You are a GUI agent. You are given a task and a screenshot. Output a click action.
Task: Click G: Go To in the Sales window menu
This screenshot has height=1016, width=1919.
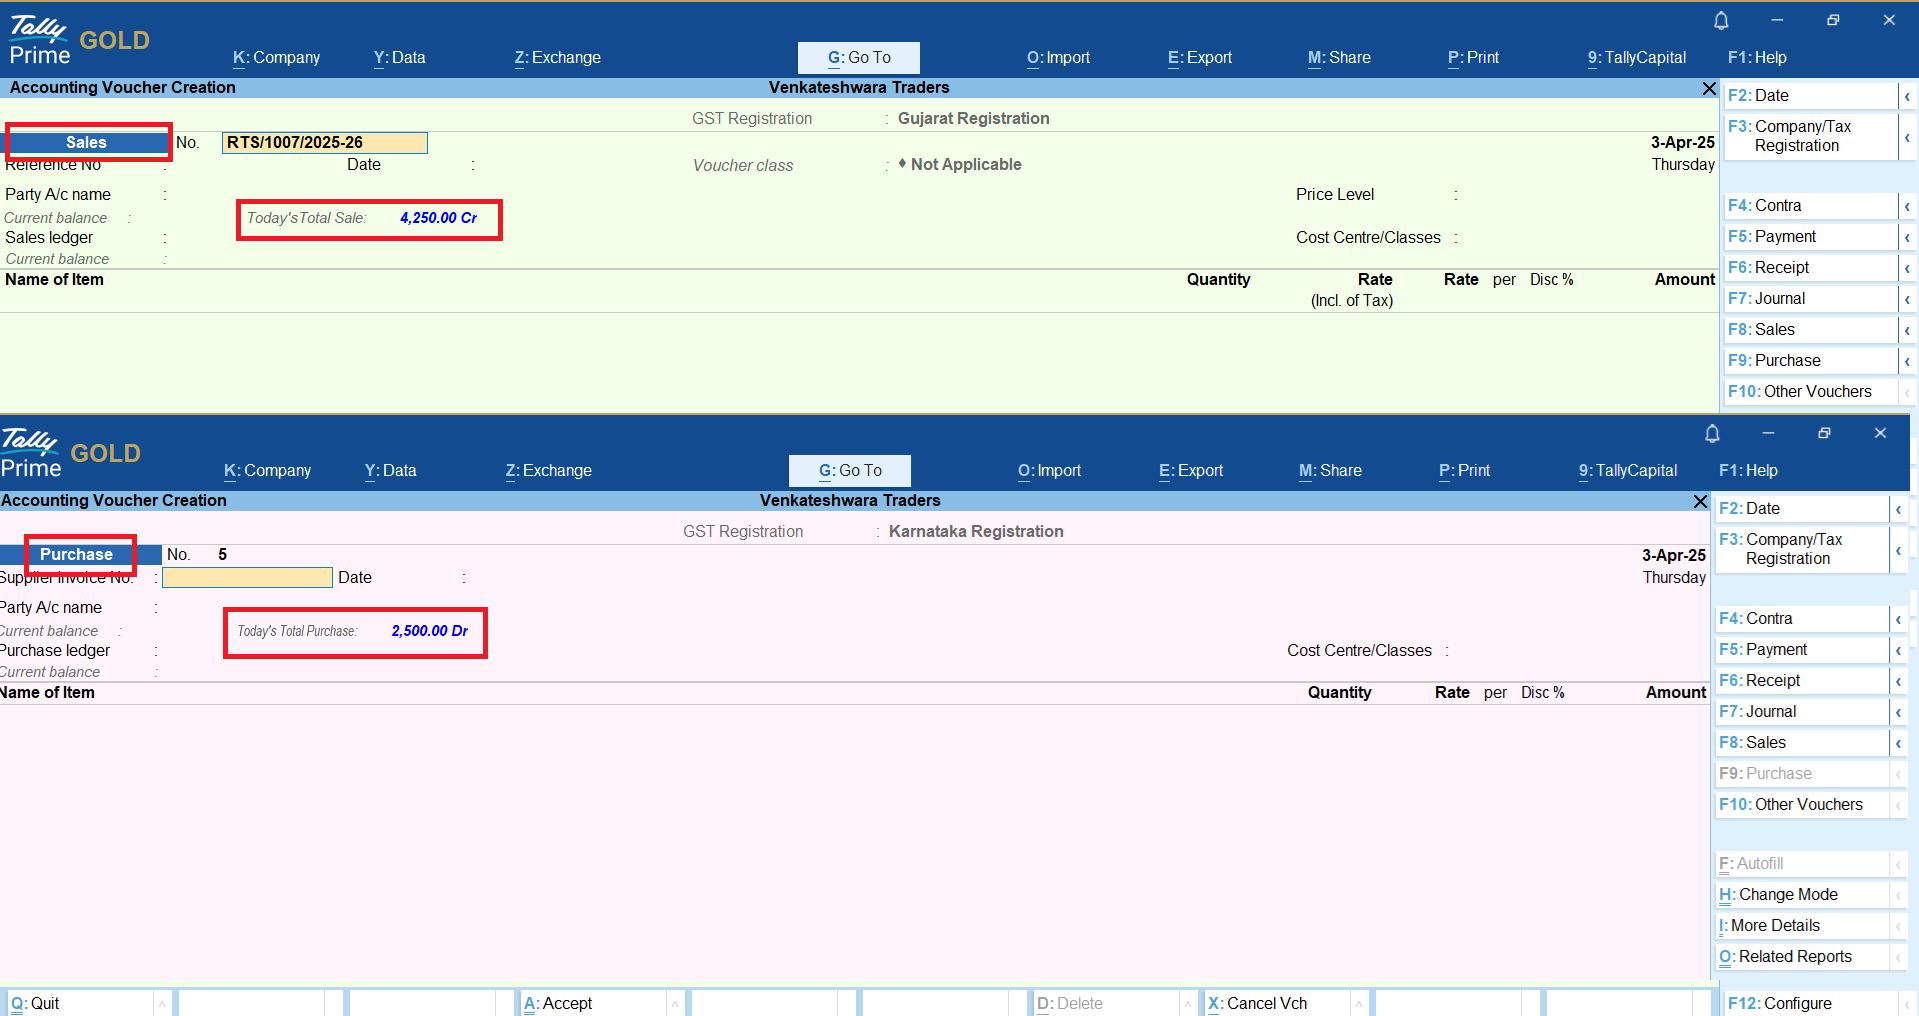pyautogui.click(x=859, y=58)
